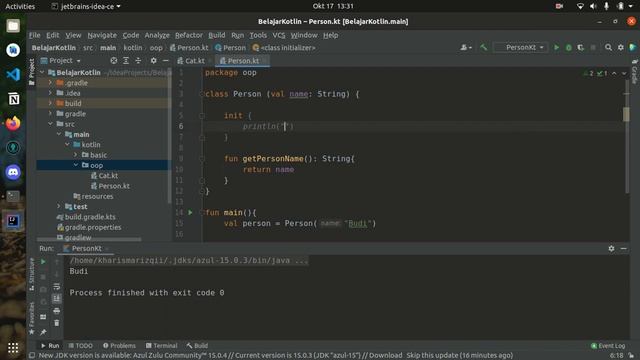Toggle scroll to end in Run console
Viewport: 640px width, 360px height.
[x=57, y=299]
